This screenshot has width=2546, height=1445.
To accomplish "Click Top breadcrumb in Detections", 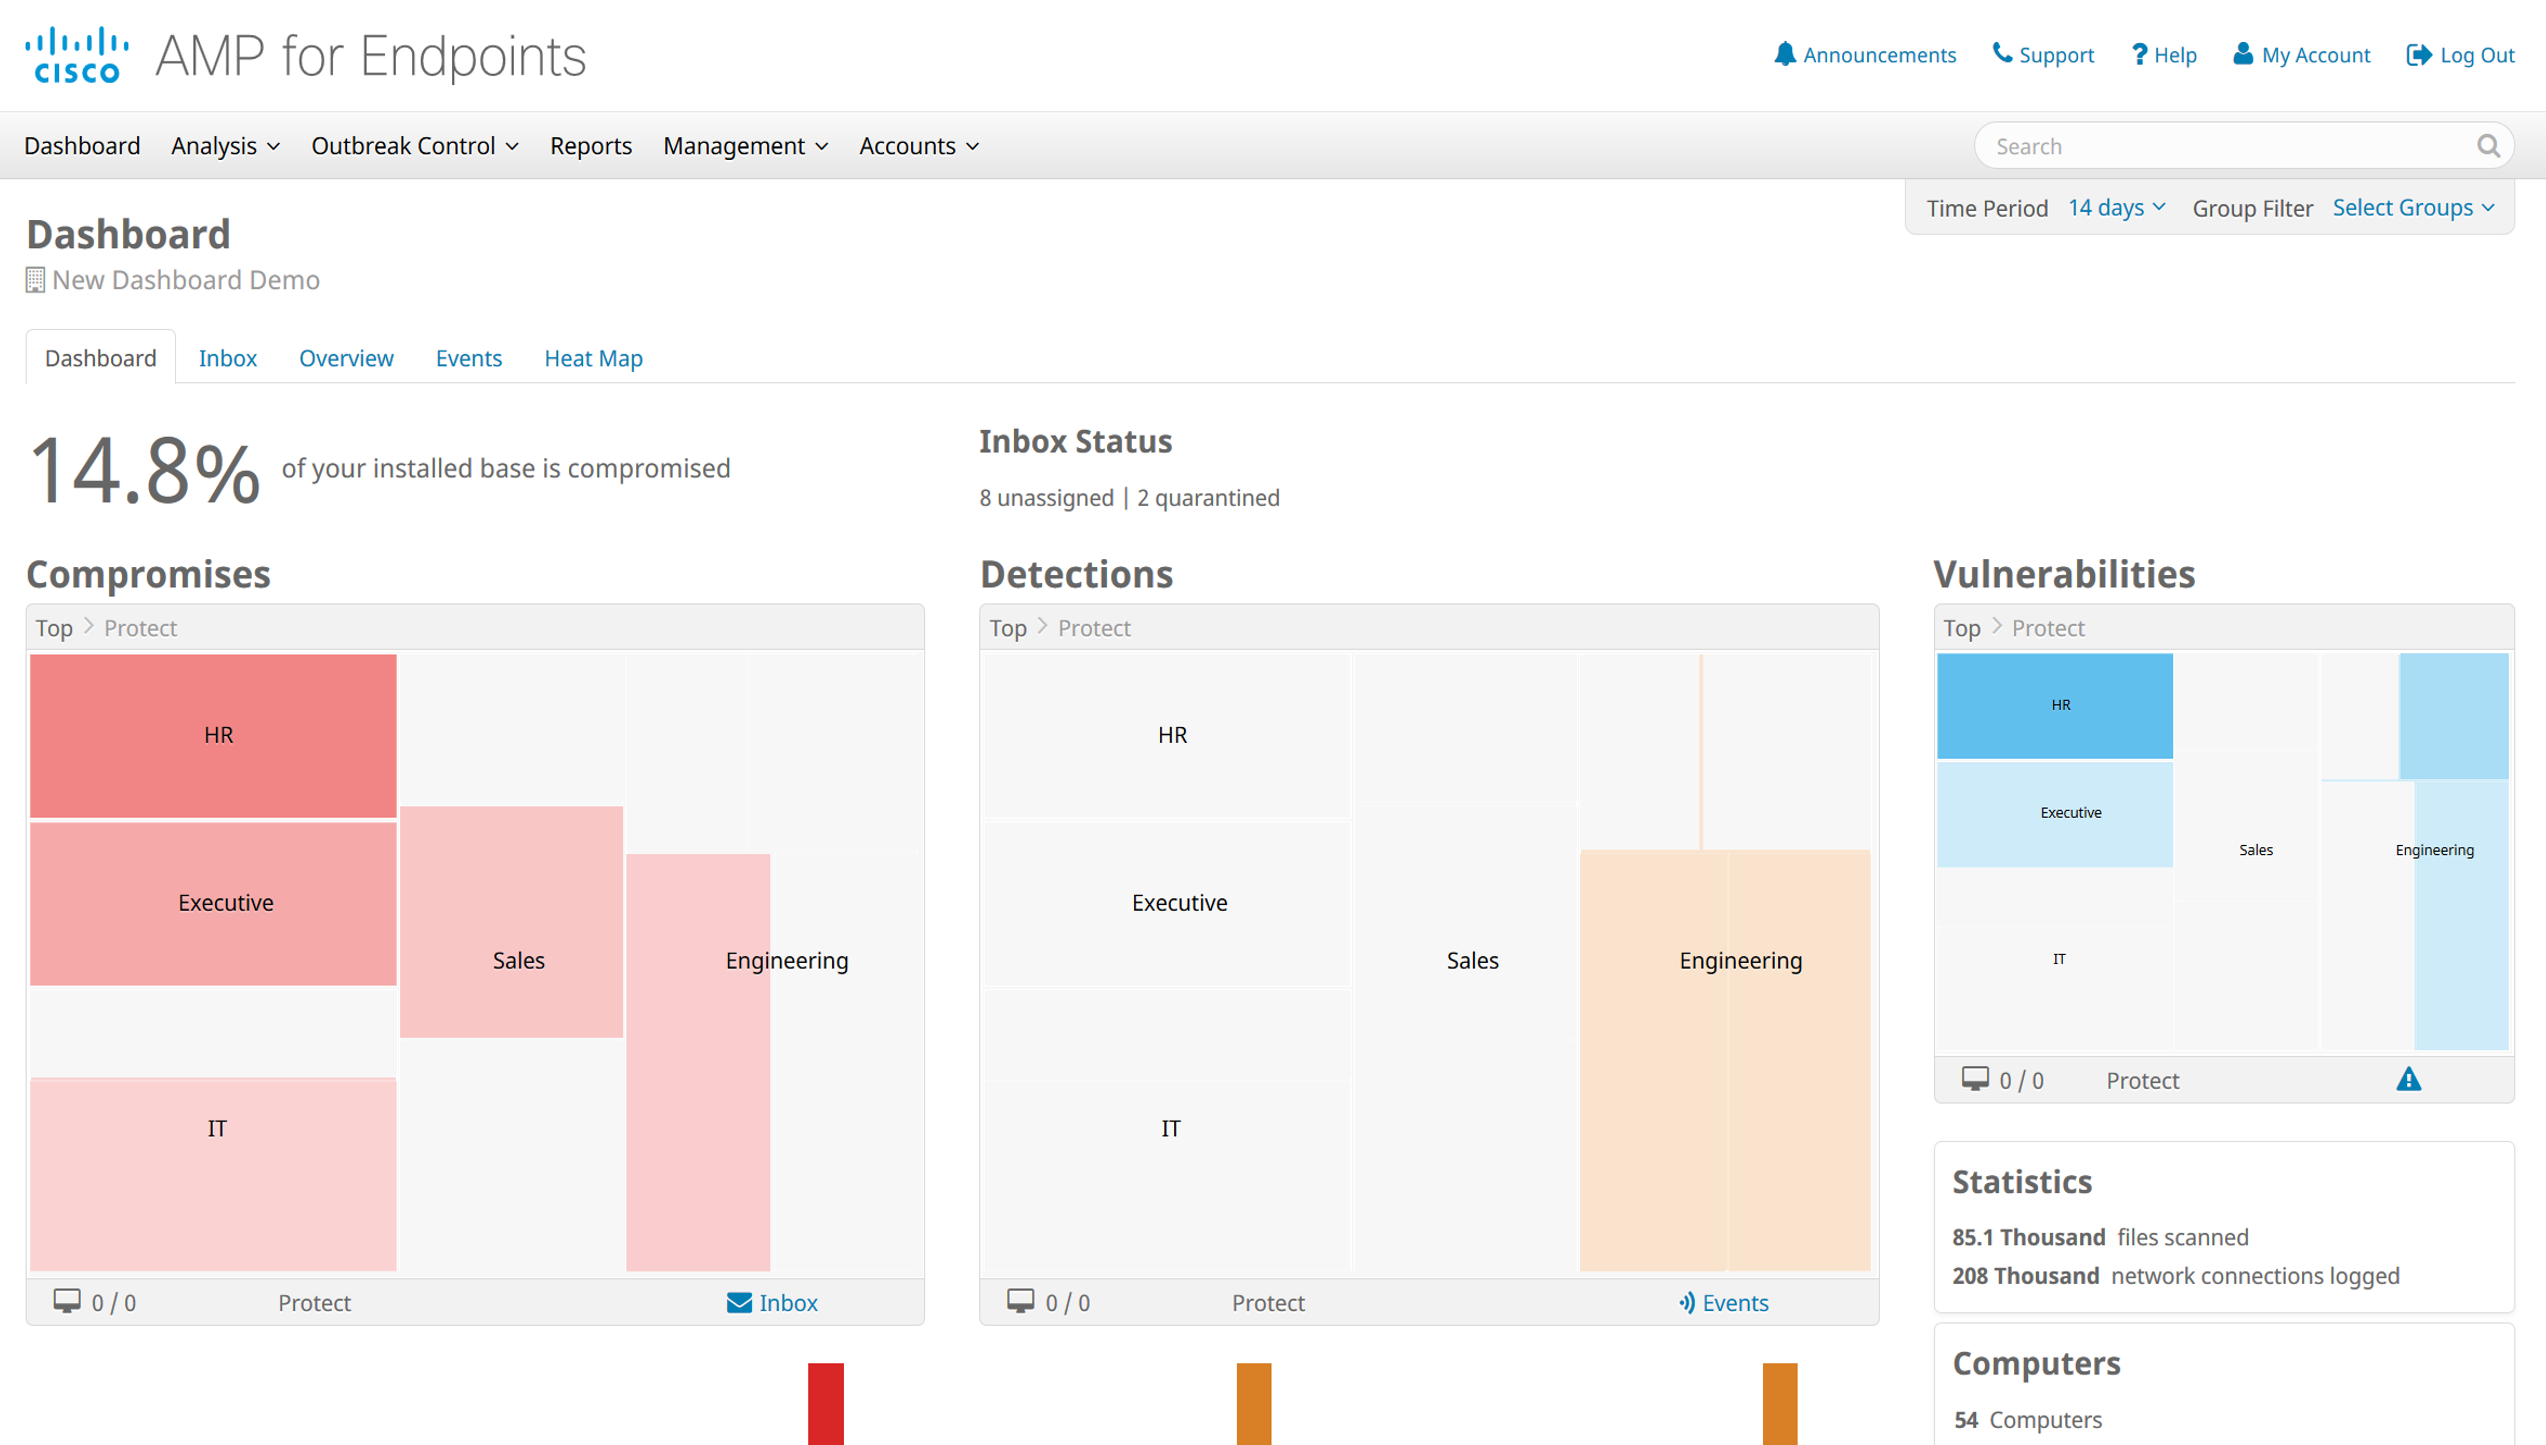I will tap(1008, 628).
